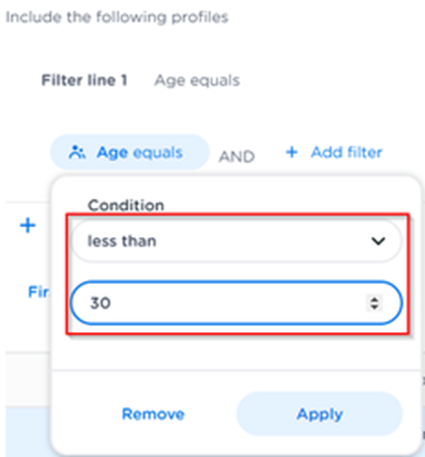Screen dimensions: 425x457
Task: Decrease age value with stepper down arrow
Action: click(374, 307)
